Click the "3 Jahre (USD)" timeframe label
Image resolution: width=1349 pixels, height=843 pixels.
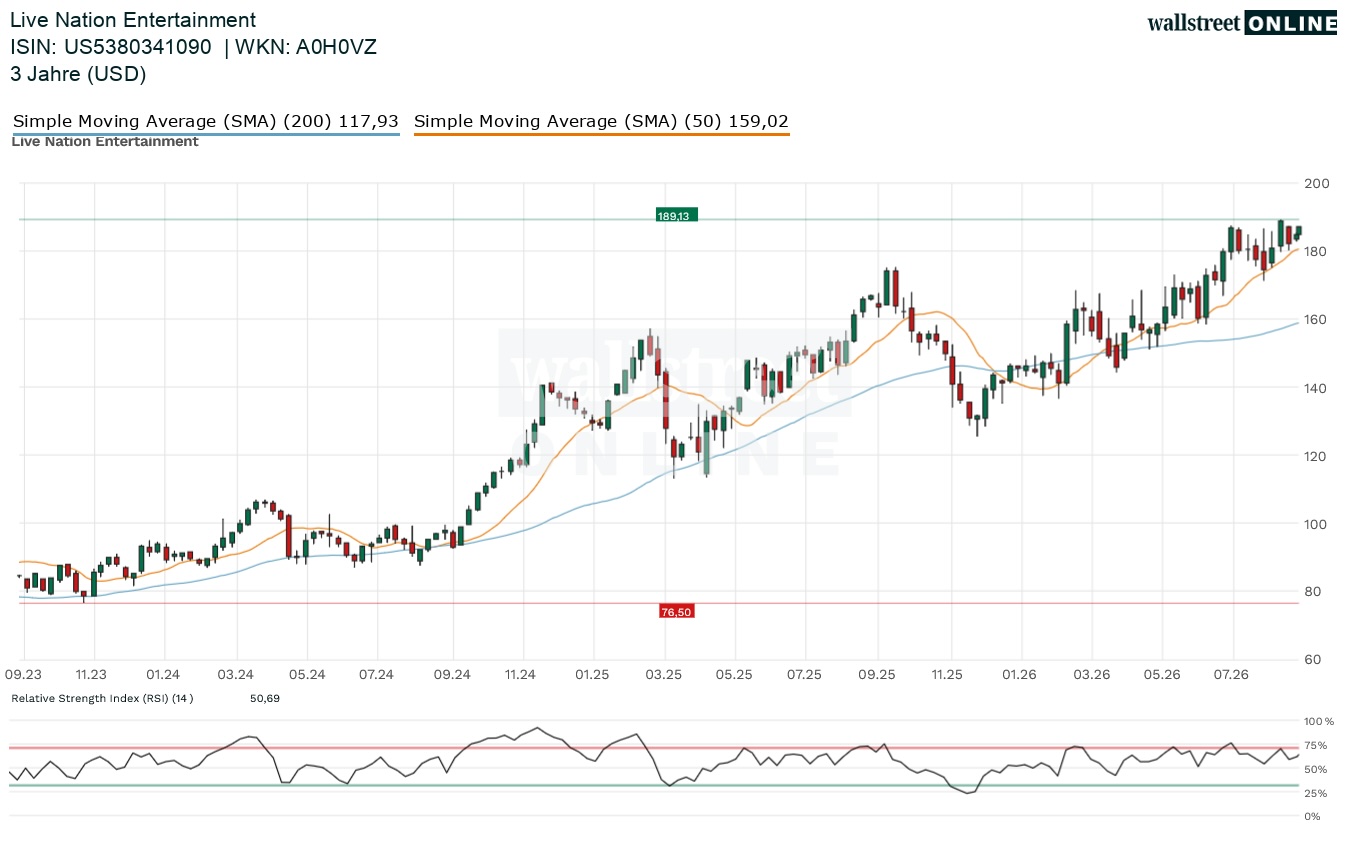click(78, 74)
